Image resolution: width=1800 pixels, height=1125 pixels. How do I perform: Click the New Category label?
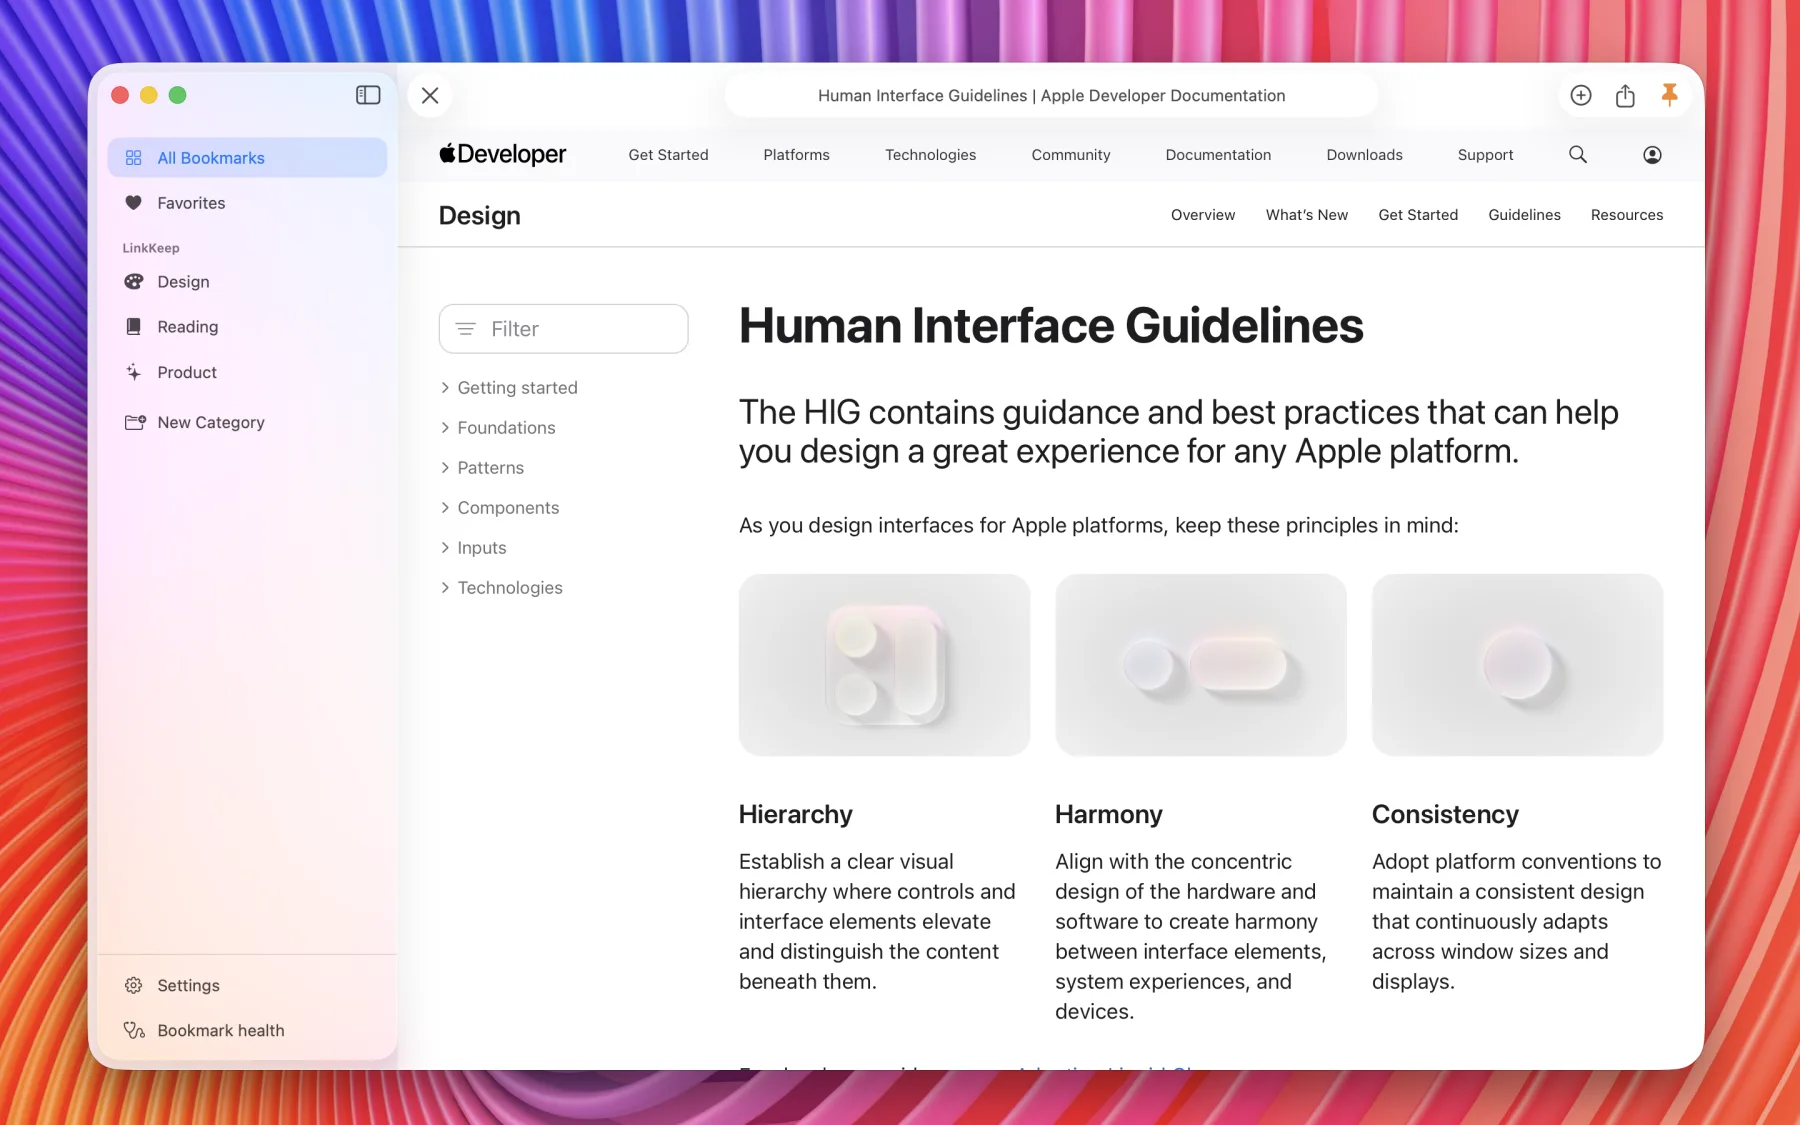tap(211, 422)
